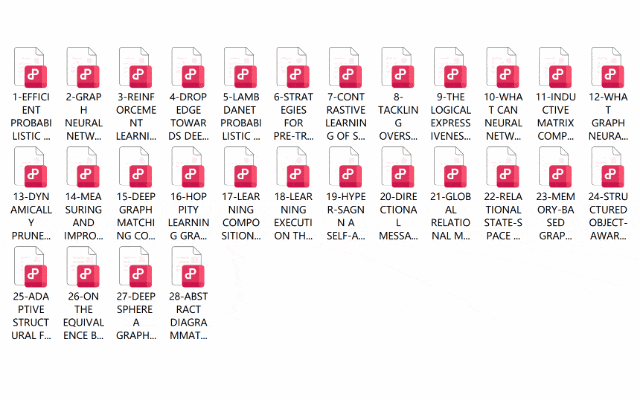Select 15-DEEP GRAPH MATCHING file icon

tap(136, 167)
